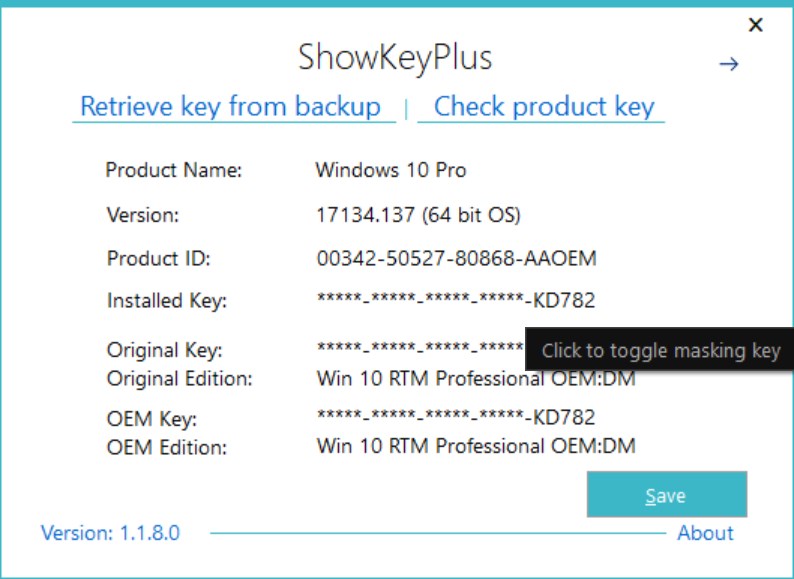Screen dimensions: 794x579
Task: Toggle masking on the OEM Key value
Action: click(x=456, y=417)
